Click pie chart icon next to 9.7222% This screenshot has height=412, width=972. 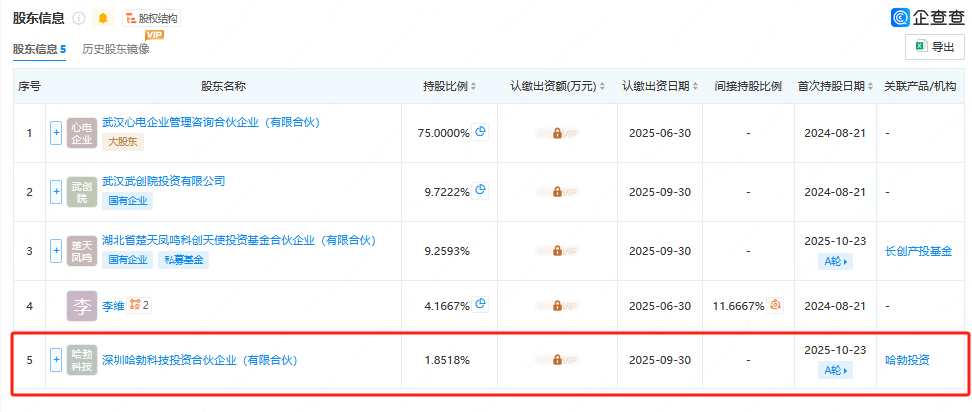tap(480, 191)
